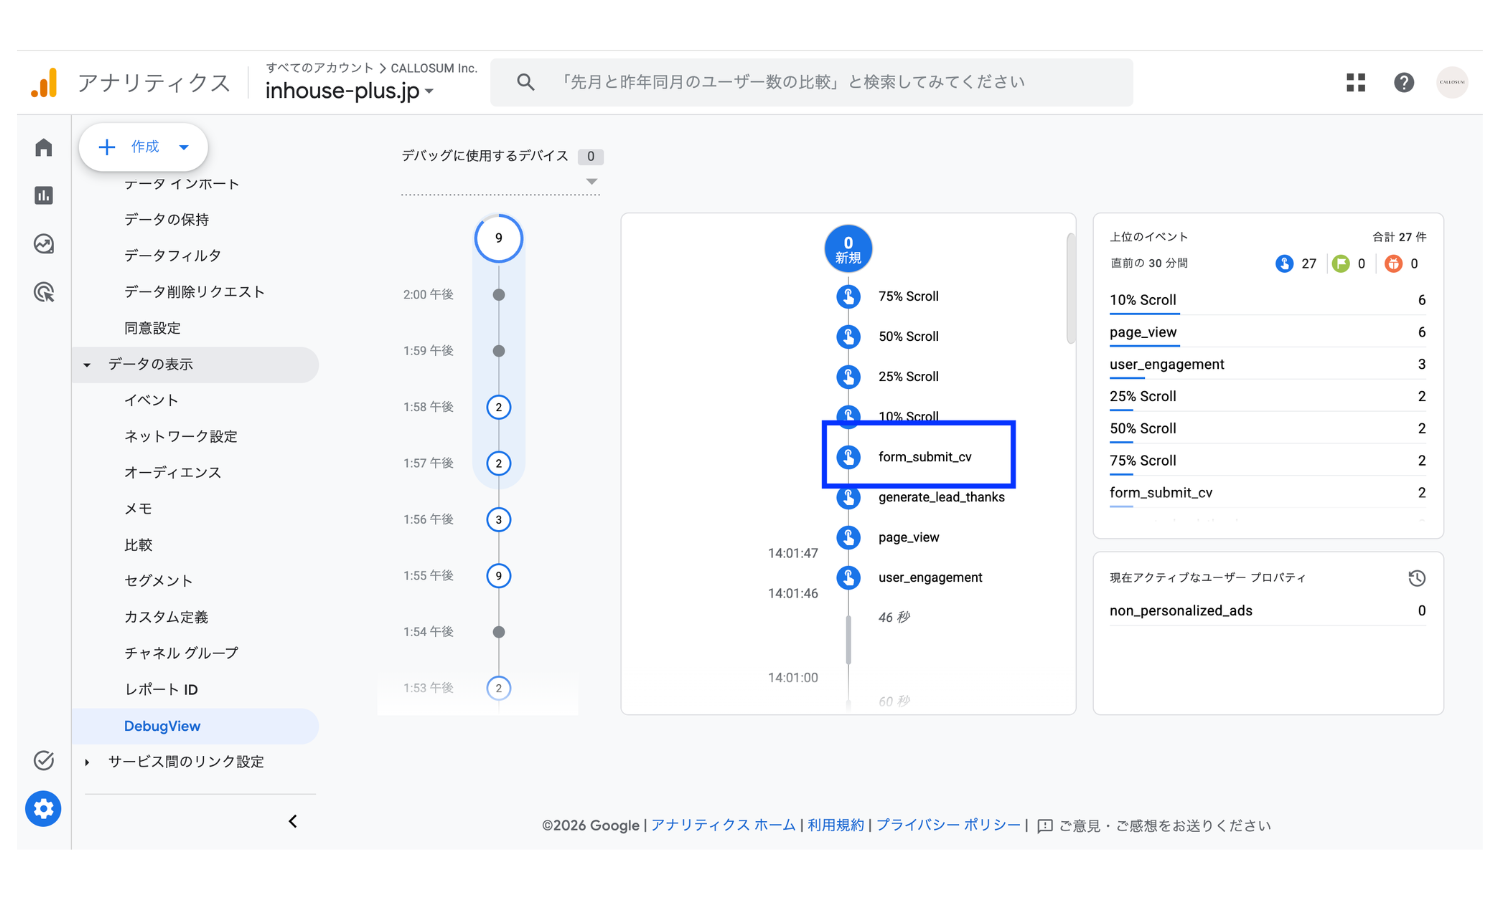
Task: Open ネットワーク設定 in the sidebar
Action: click(181, 436)
